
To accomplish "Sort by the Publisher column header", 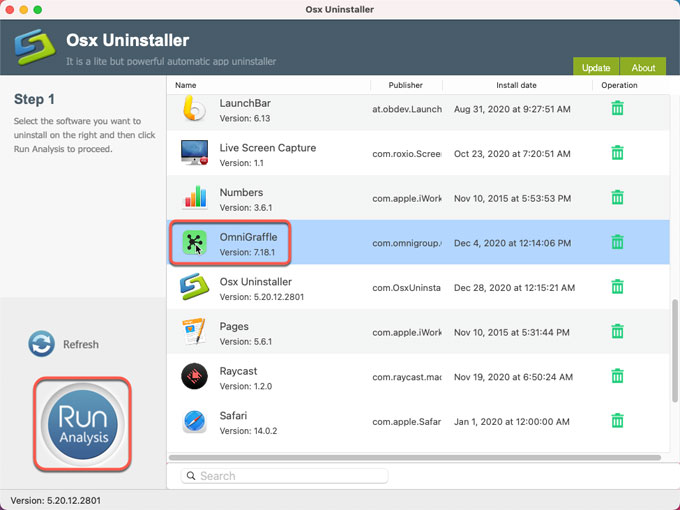I will [405, 85].
